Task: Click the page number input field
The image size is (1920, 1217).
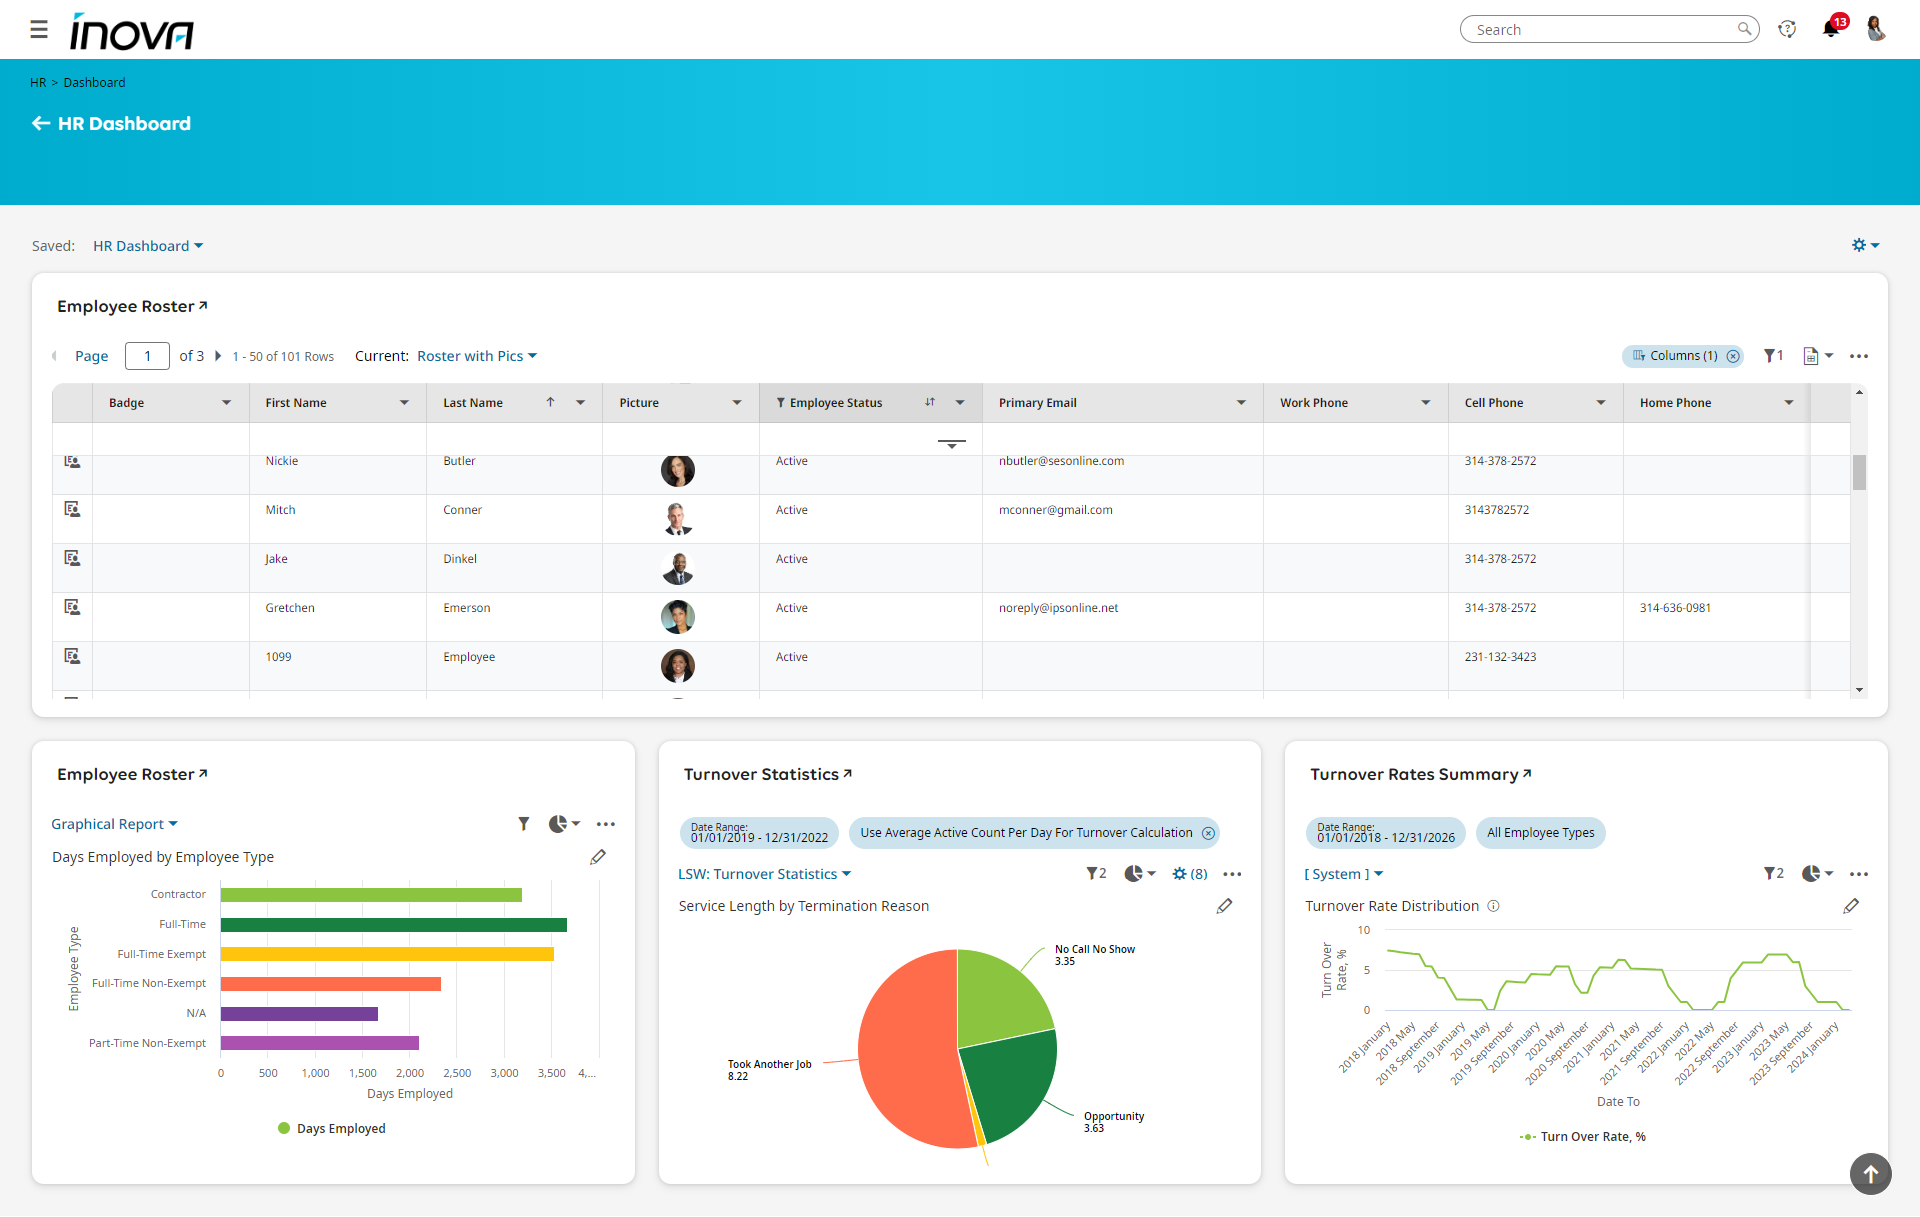Action: point(147,356)
